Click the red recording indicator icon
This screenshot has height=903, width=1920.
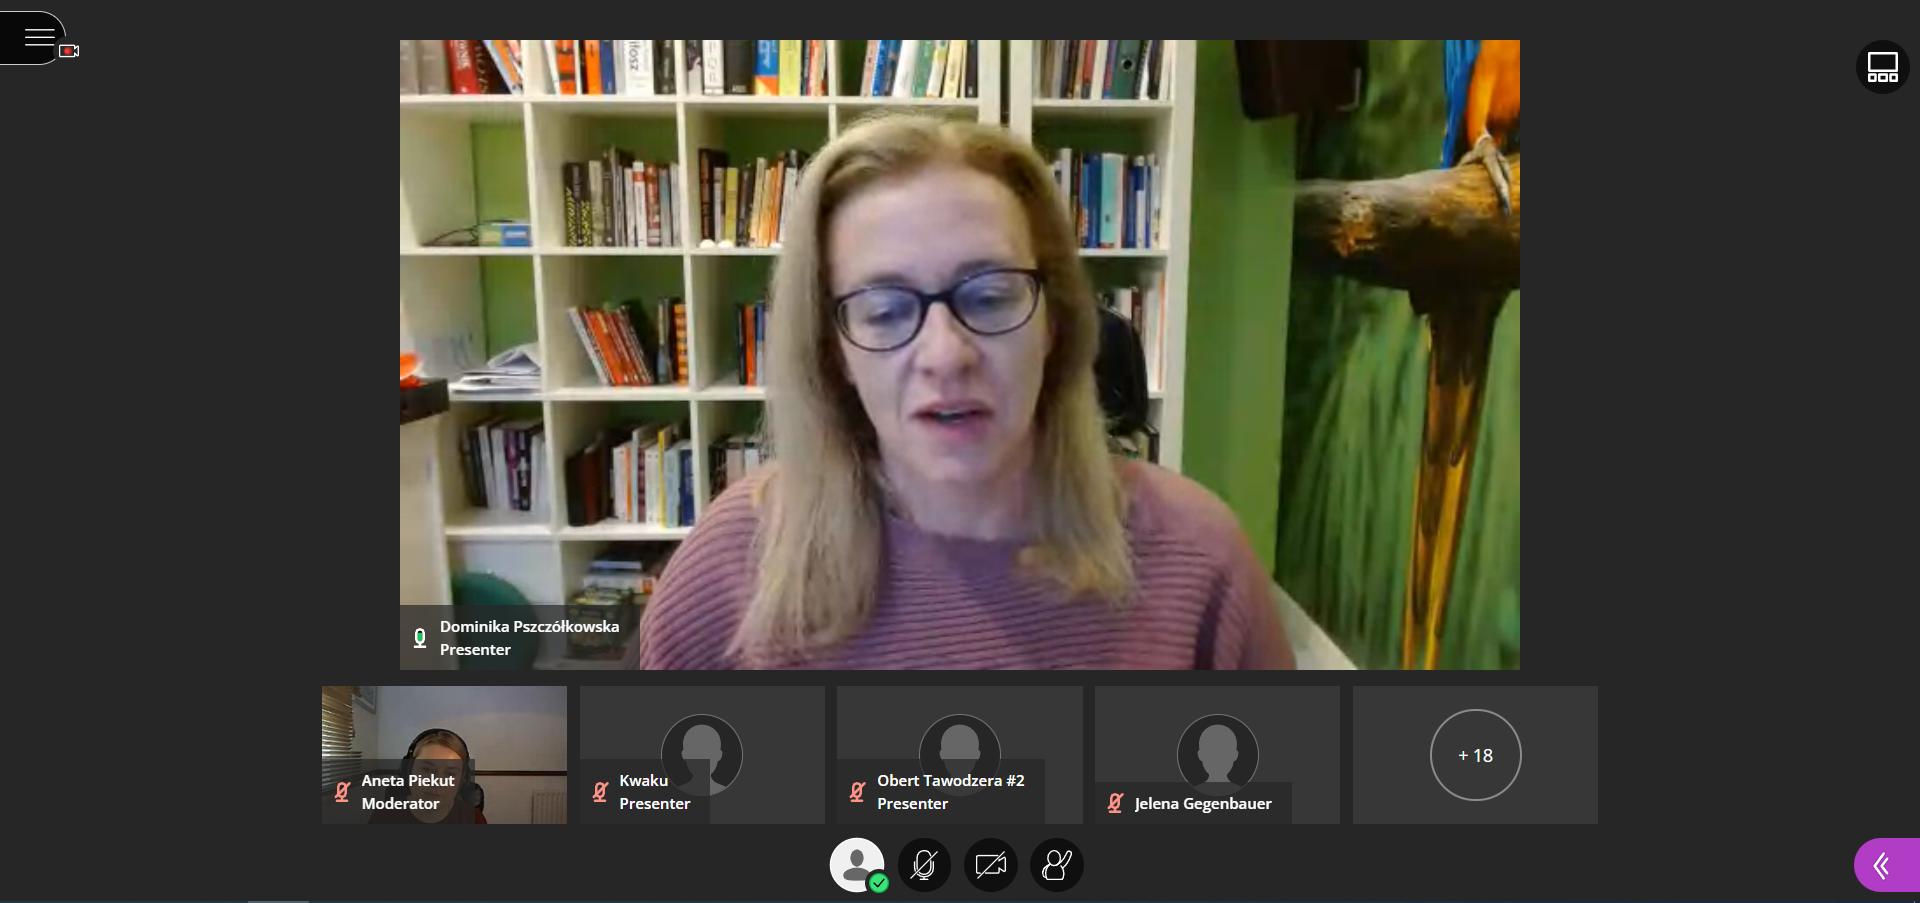click(x=69, y=51)
